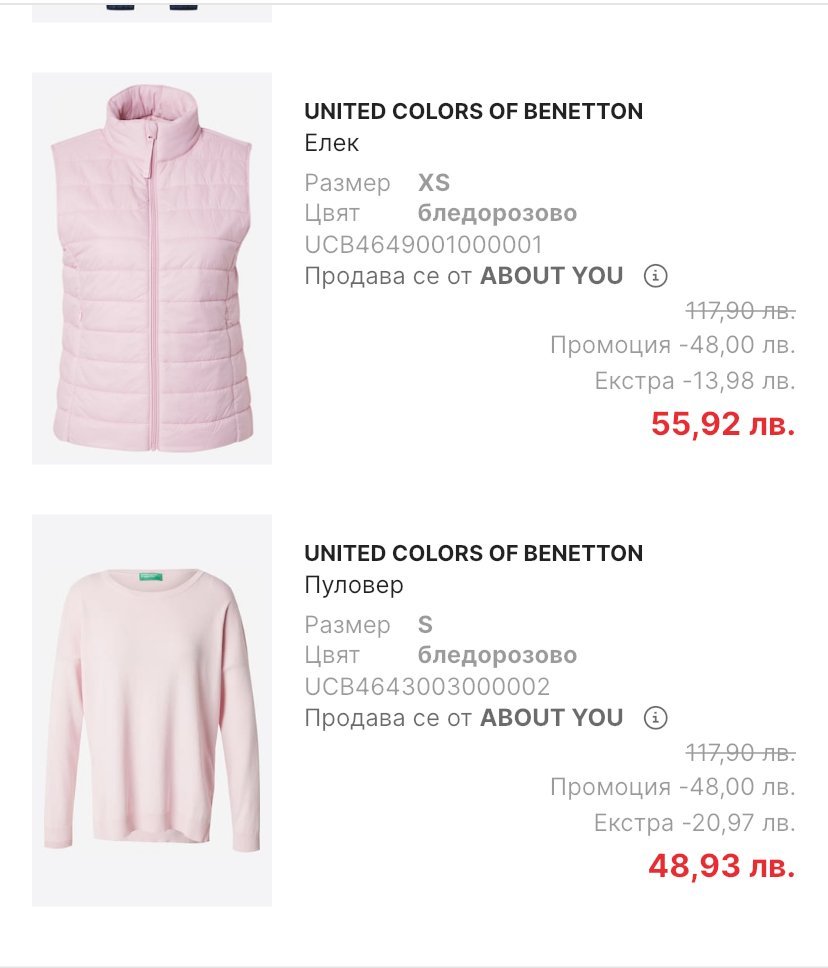Select the XS size value
This screenshot has width=828, height=968.
point(434,183)
